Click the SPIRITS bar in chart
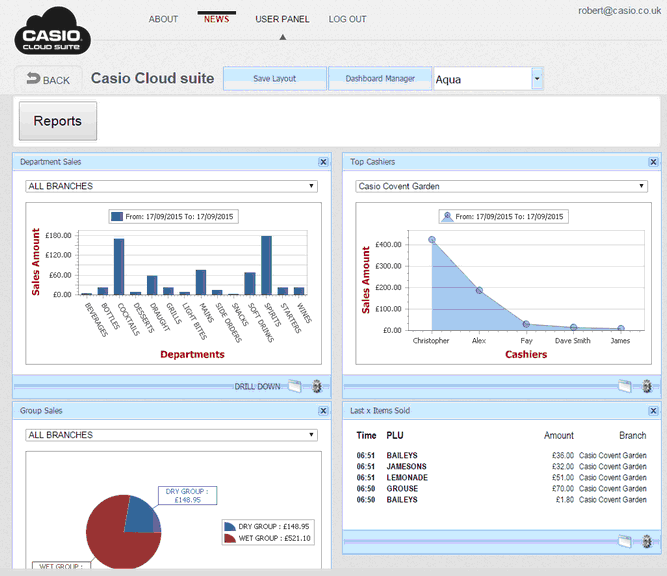The height and width of the screenshot is (576, 667). [x=266, y=265]
